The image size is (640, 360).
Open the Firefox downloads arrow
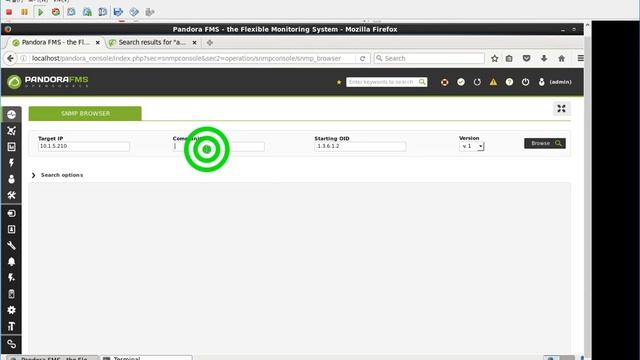coord(544,58)
